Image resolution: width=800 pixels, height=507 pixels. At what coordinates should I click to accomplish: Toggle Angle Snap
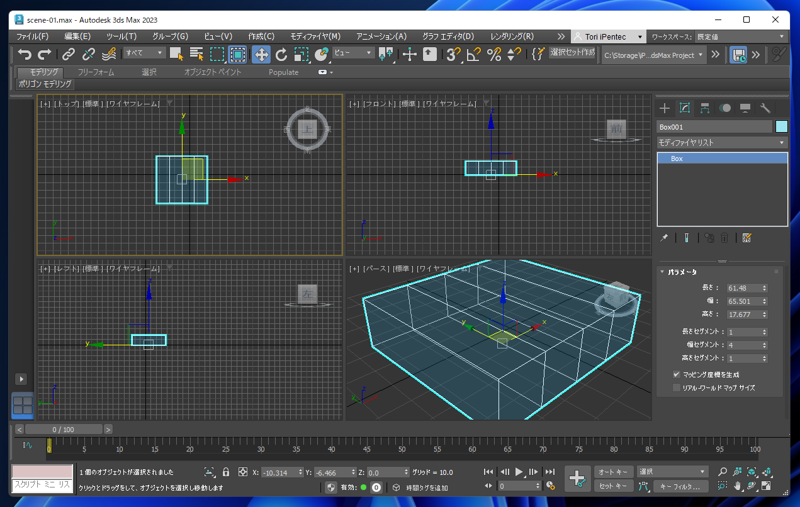click(473, 54)
